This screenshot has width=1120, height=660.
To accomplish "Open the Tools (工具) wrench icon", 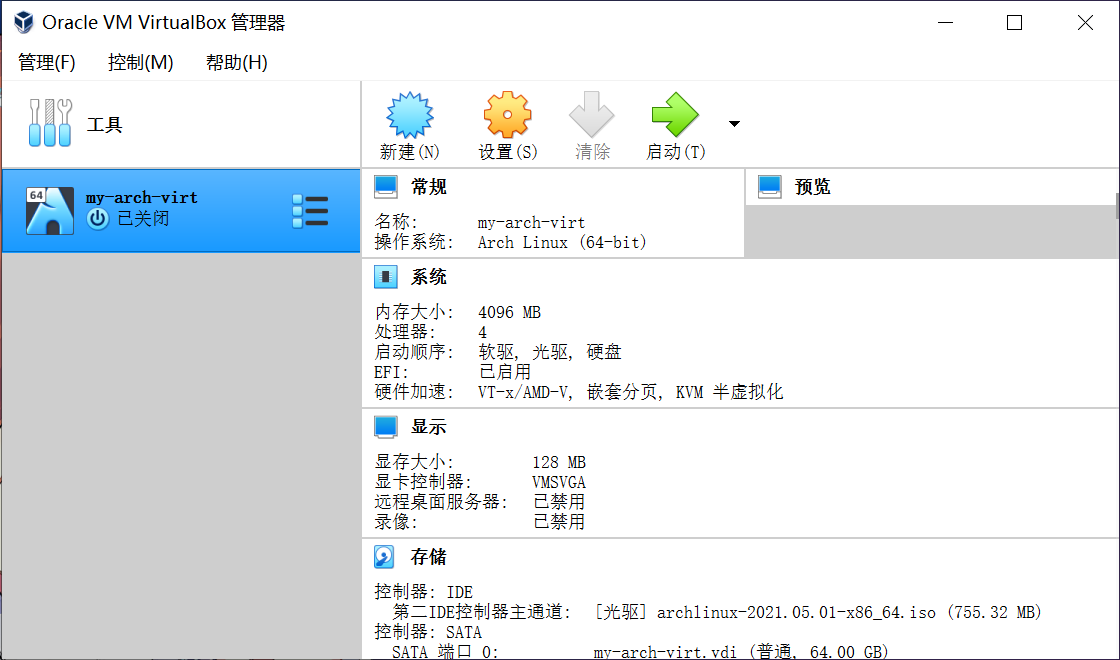I will [50, 123].
